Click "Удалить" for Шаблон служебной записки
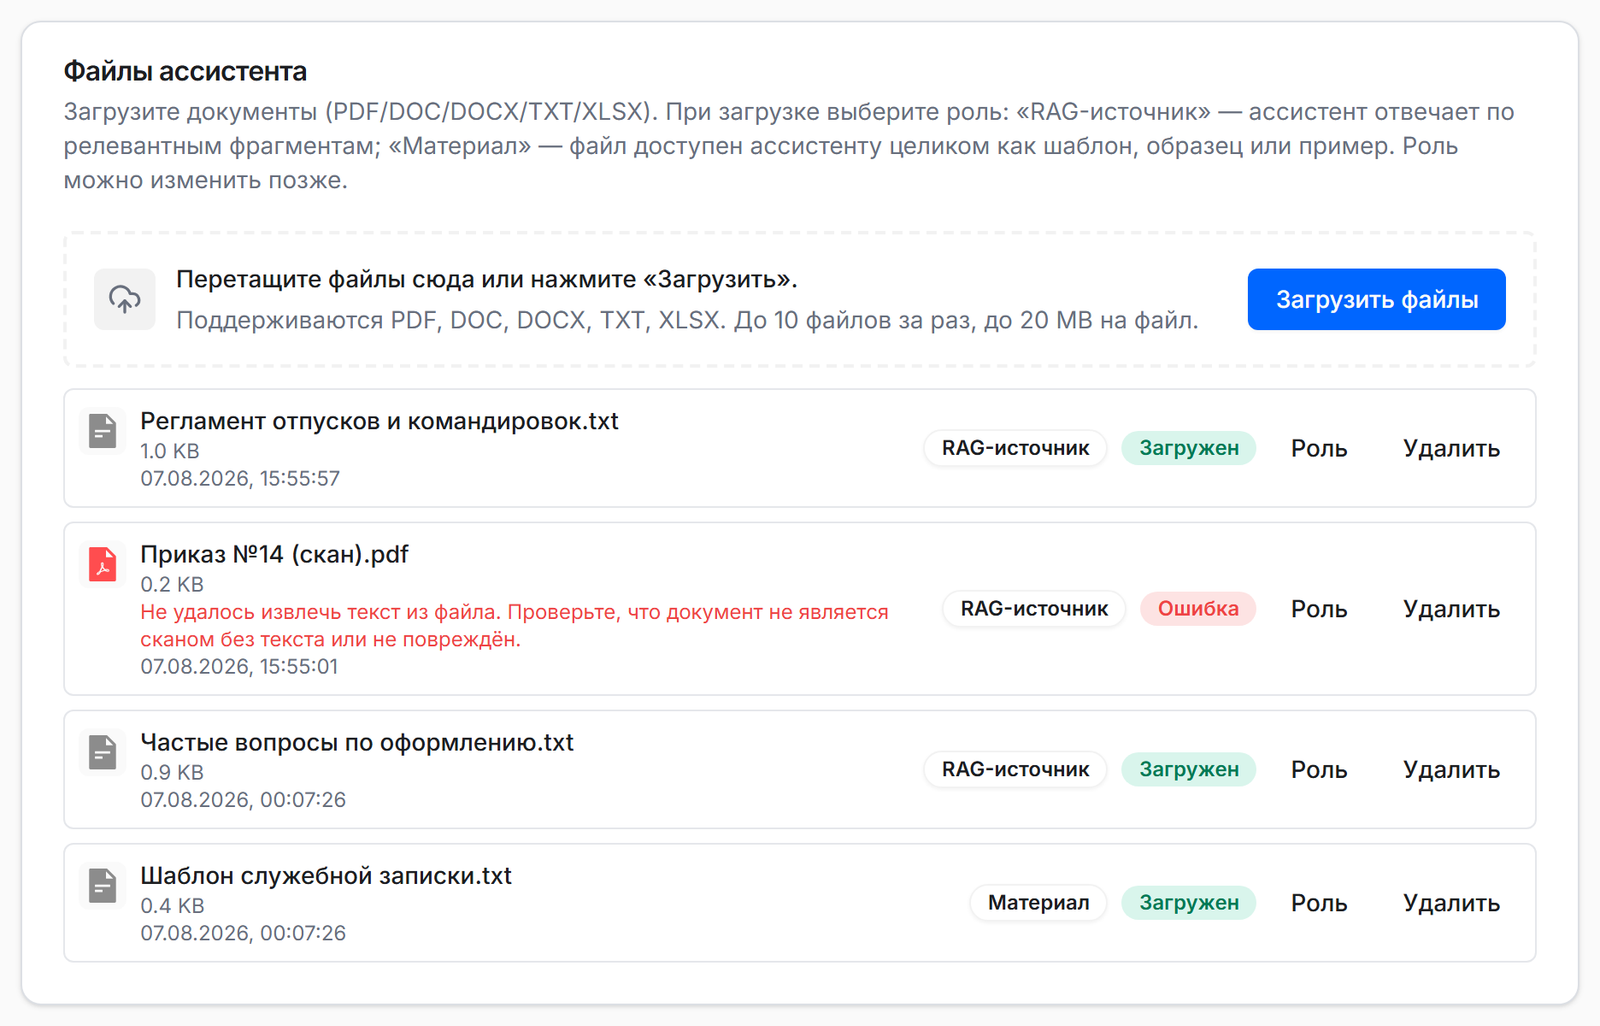This screenshot has width=1600, height=1026. [x=1451, y=903]
